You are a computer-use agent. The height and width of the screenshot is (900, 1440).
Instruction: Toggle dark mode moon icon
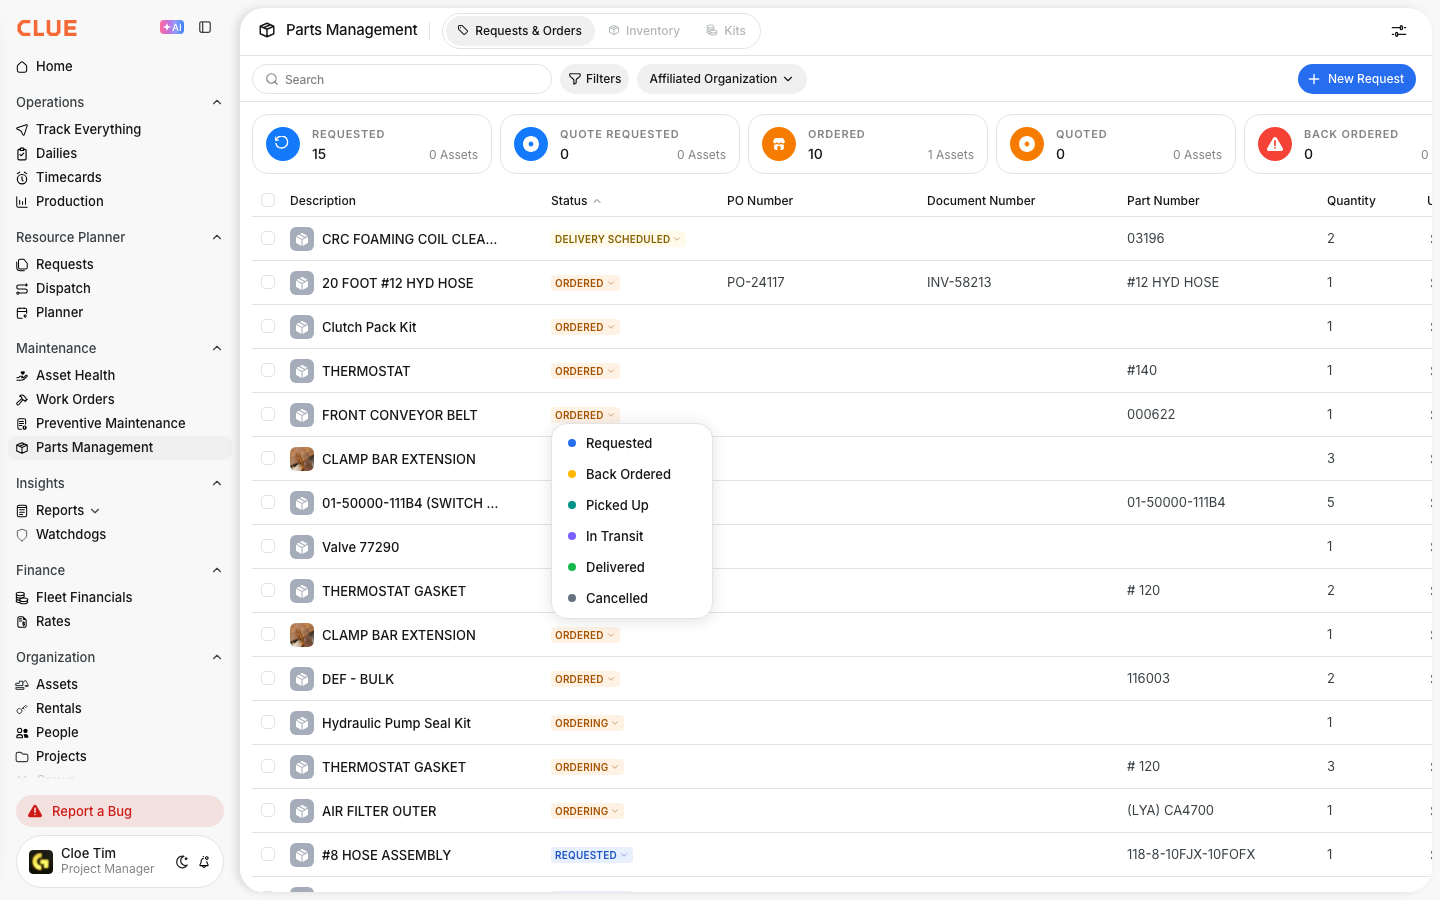182,862
